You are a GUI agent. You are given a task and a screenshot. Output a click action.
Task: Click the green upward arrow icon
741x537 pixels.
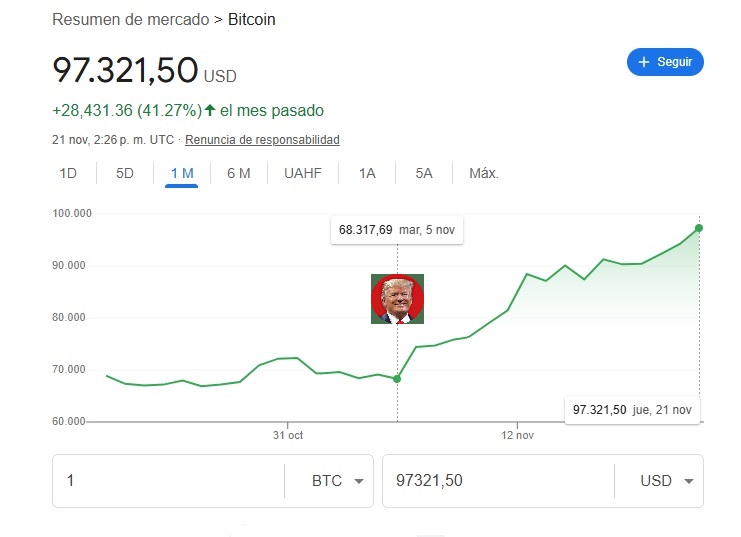209,110
